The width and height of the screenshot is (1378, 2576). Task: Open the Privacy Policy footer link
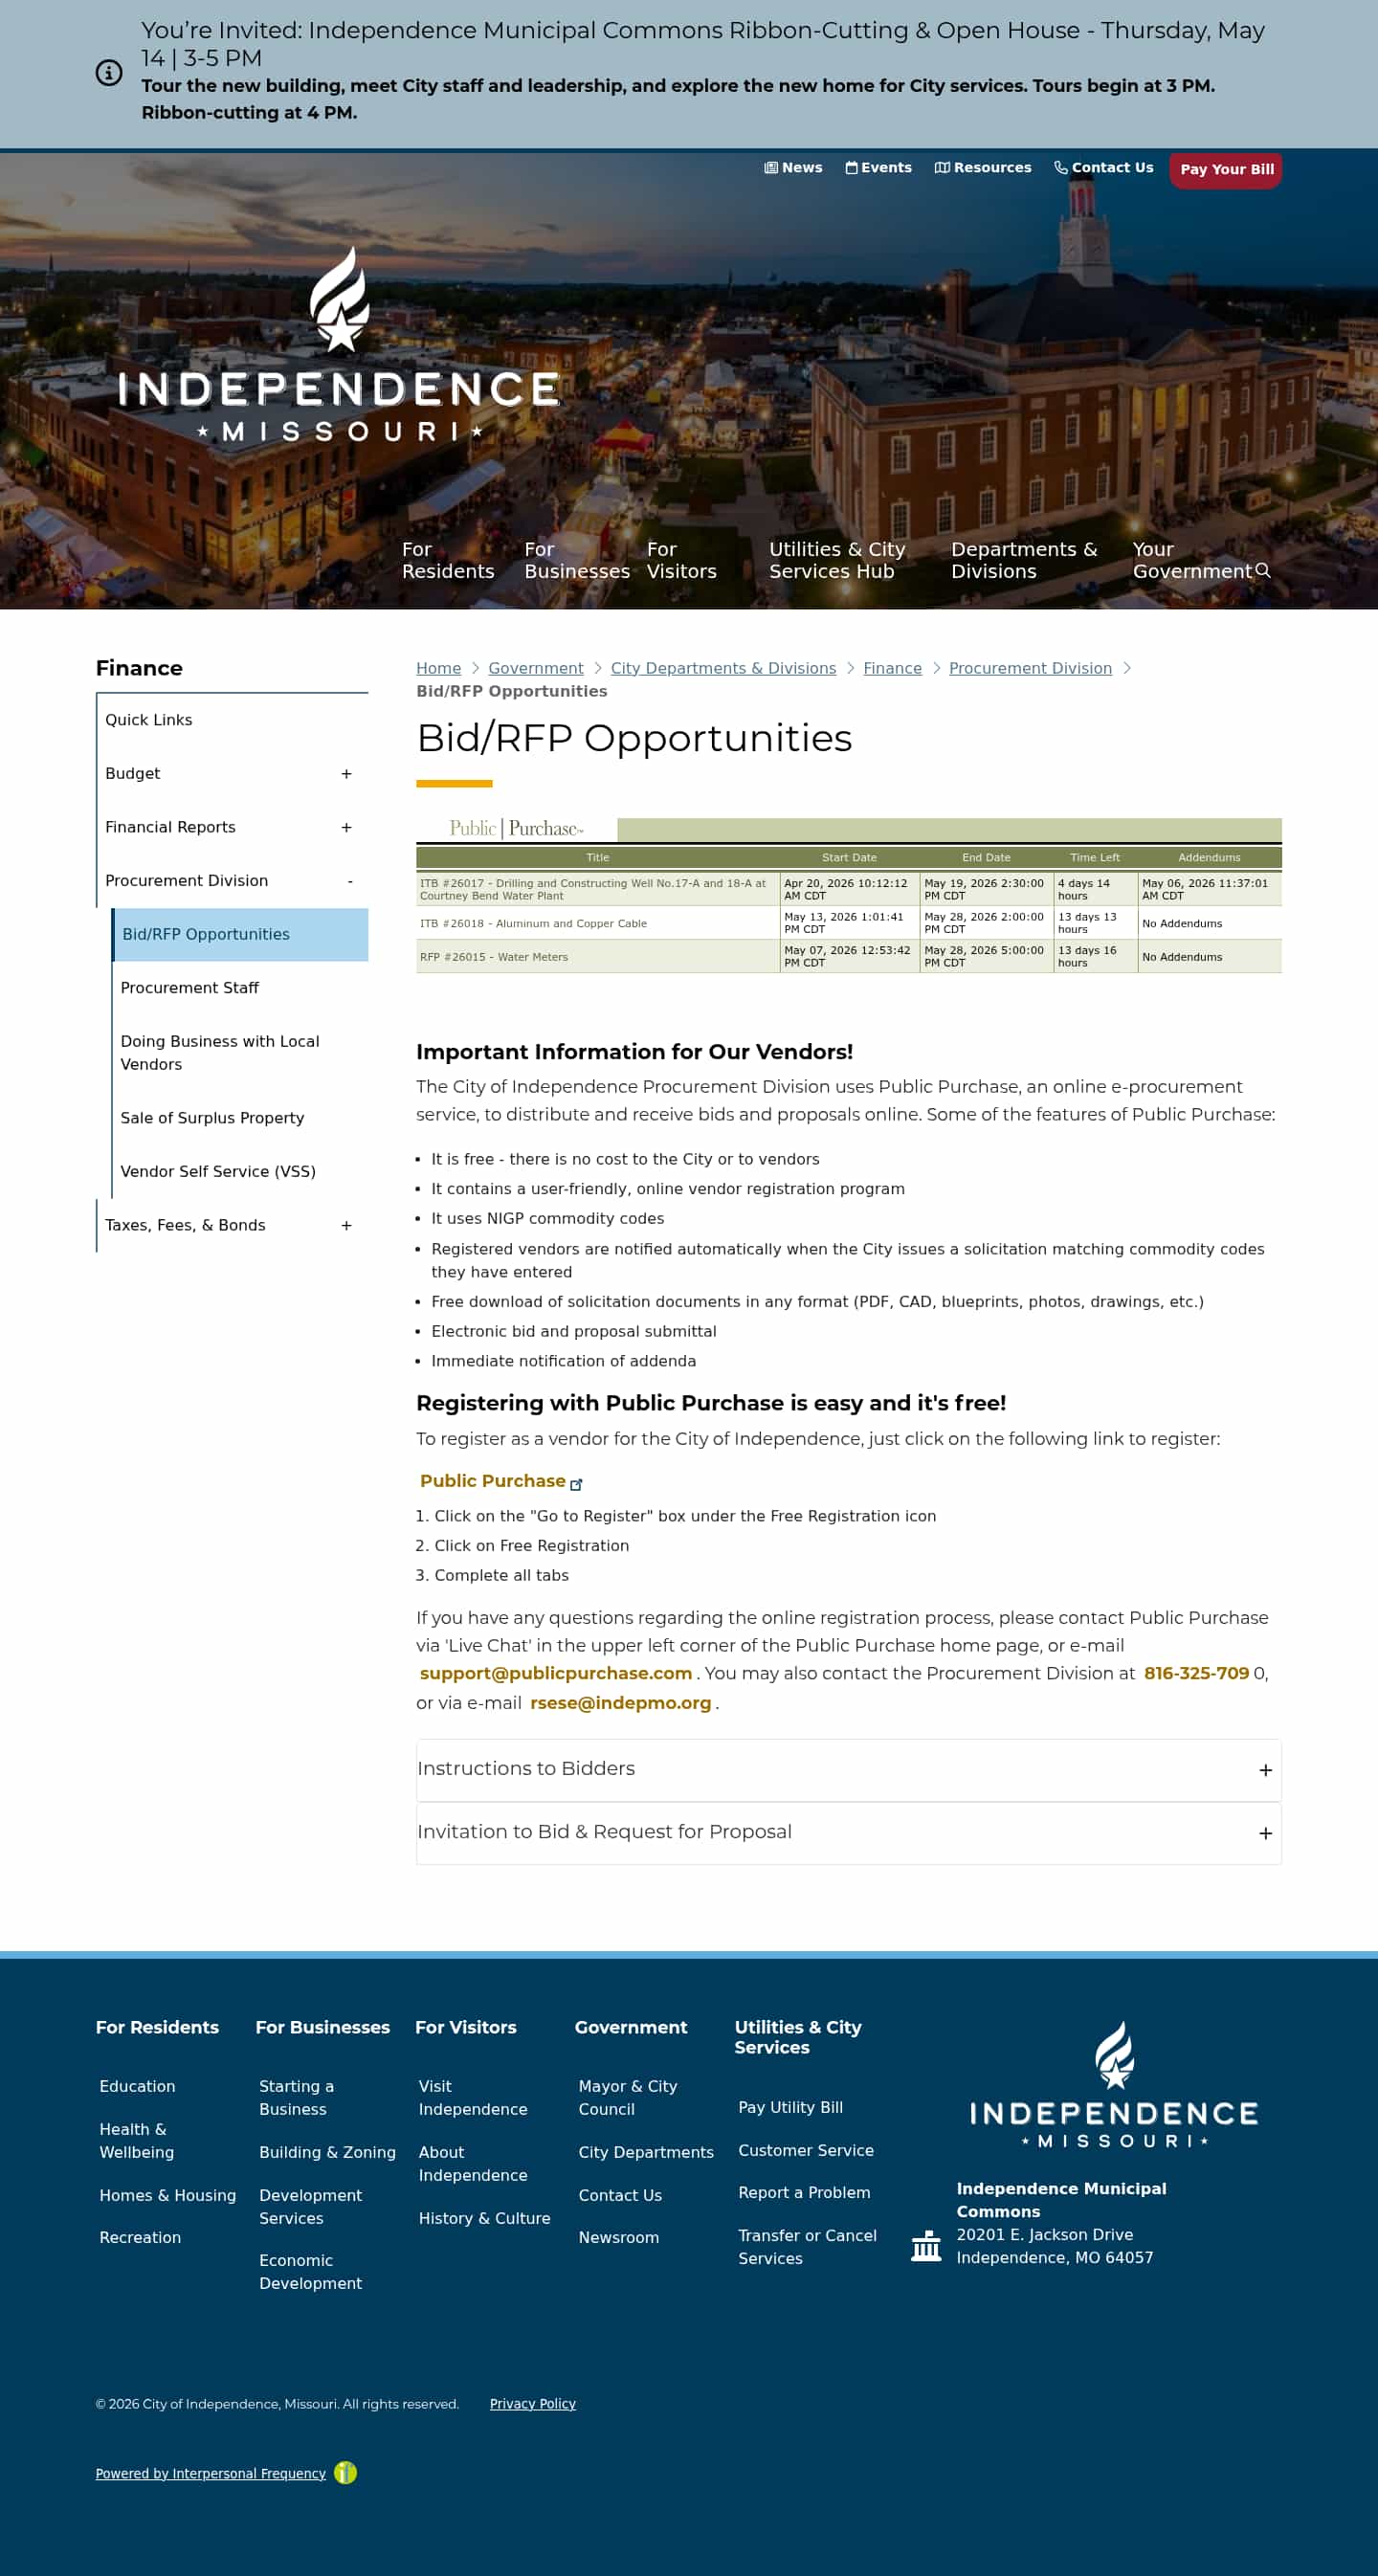532,2404
